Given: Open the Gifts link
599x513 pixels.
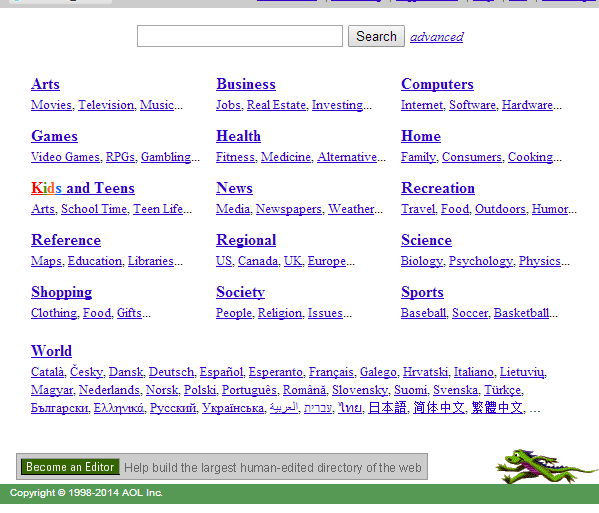Looking at the screenshot, I should point(130,313).
